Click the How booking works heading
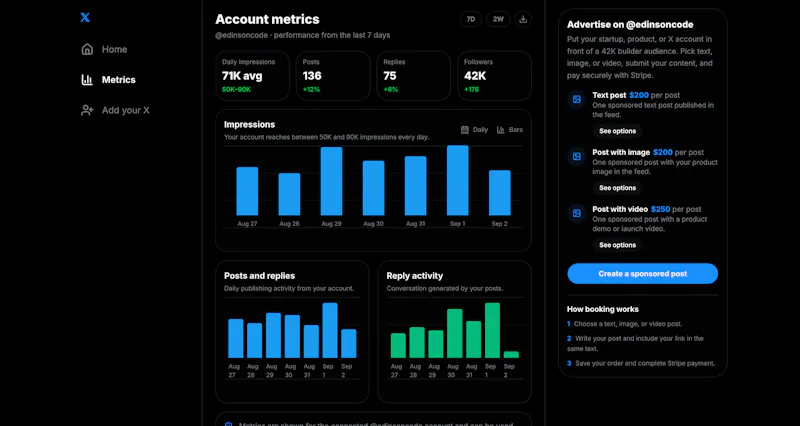This screenshot has height=426, width=800. click(603, 309)
